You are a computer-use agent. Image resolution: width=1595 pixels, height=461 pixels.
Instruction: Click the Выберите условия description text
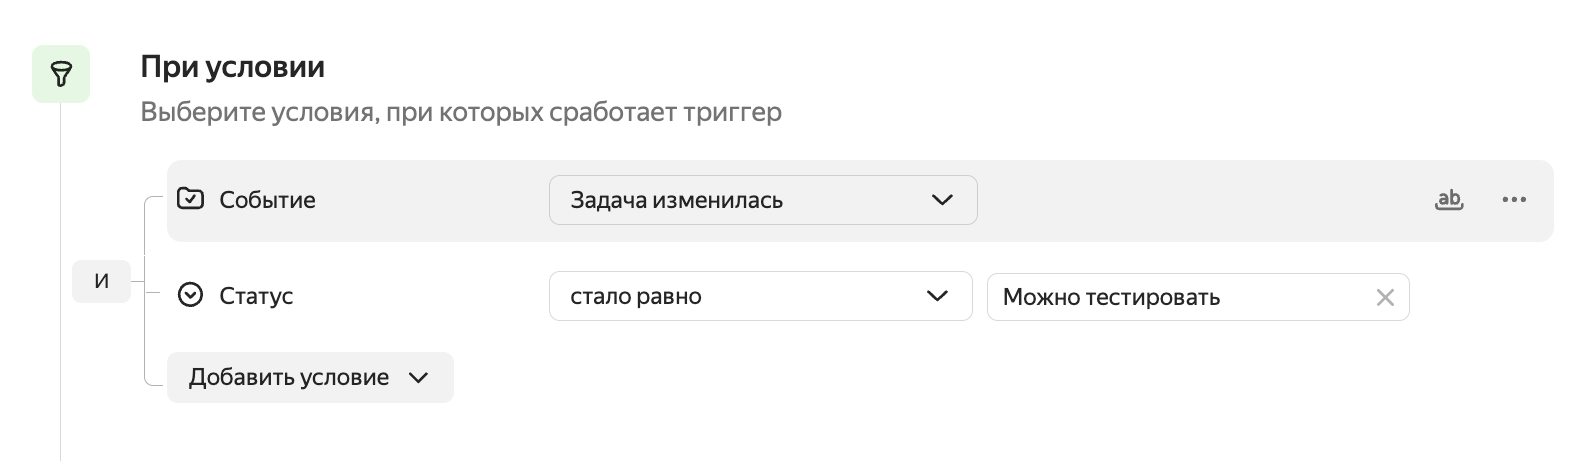(460, 112)
